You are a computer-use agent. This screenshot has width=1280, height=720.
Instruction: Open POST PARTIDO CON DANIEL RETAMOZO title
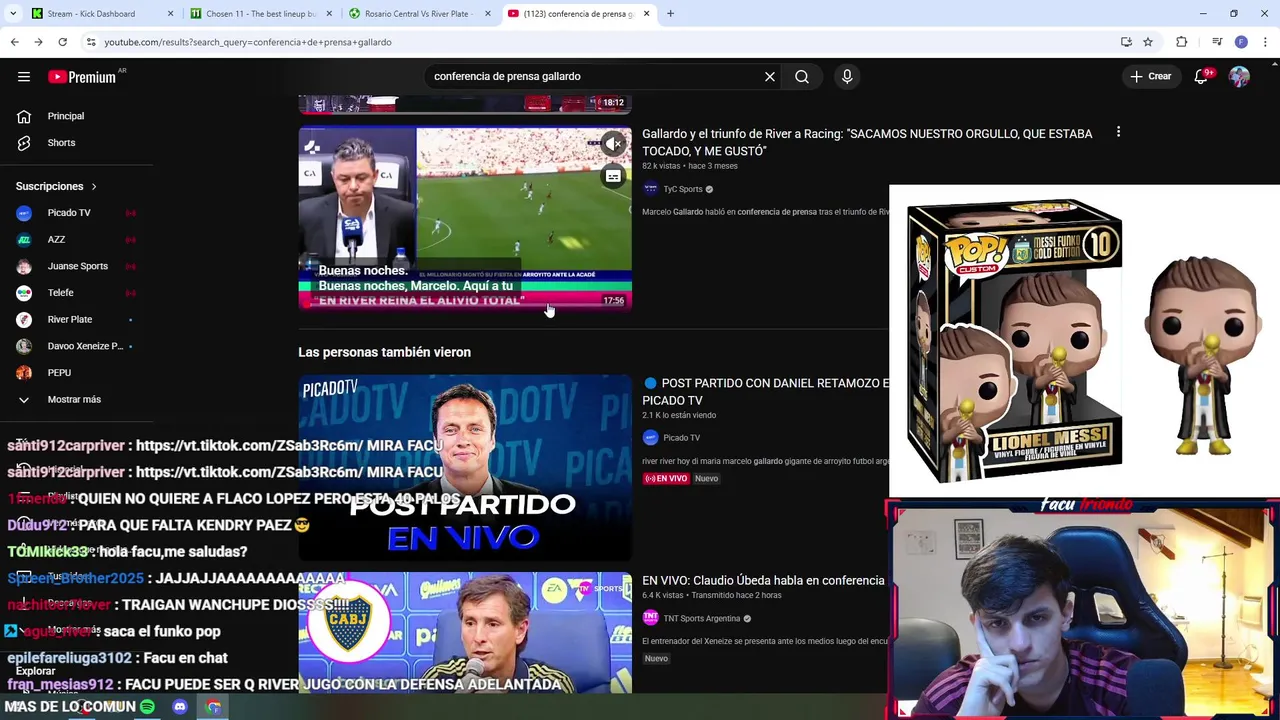(765, 391)
